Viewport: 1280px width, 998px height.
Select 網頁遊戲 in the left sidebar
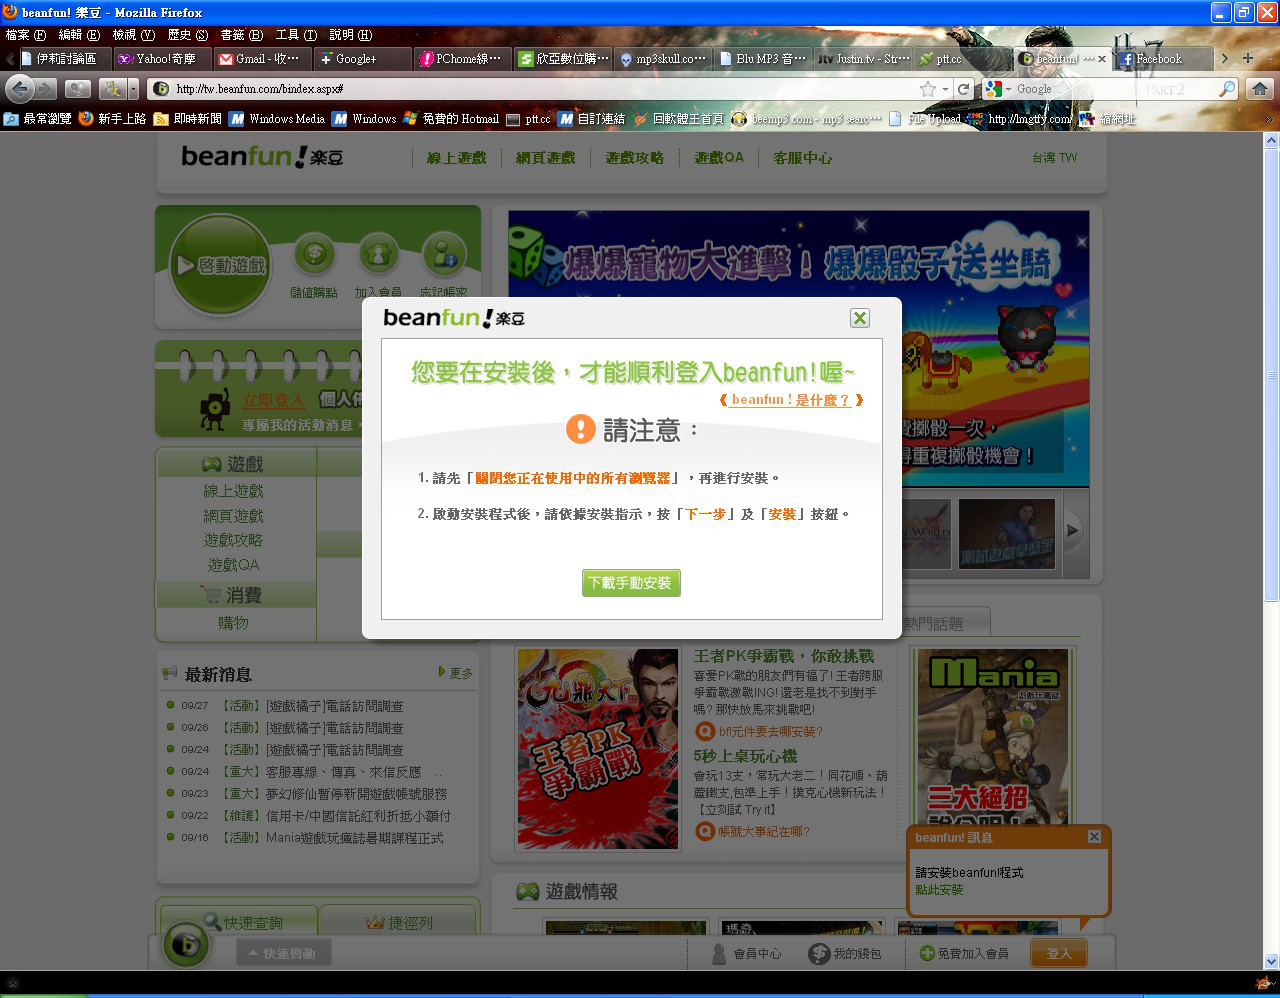(233, 516)
